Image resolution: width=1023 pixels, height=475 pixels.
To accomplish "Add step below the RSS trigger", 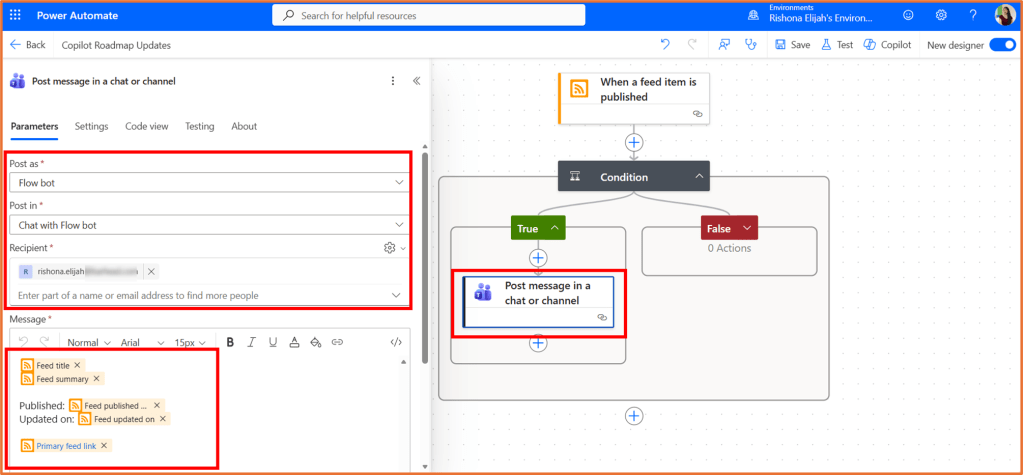I will (634, 142).
